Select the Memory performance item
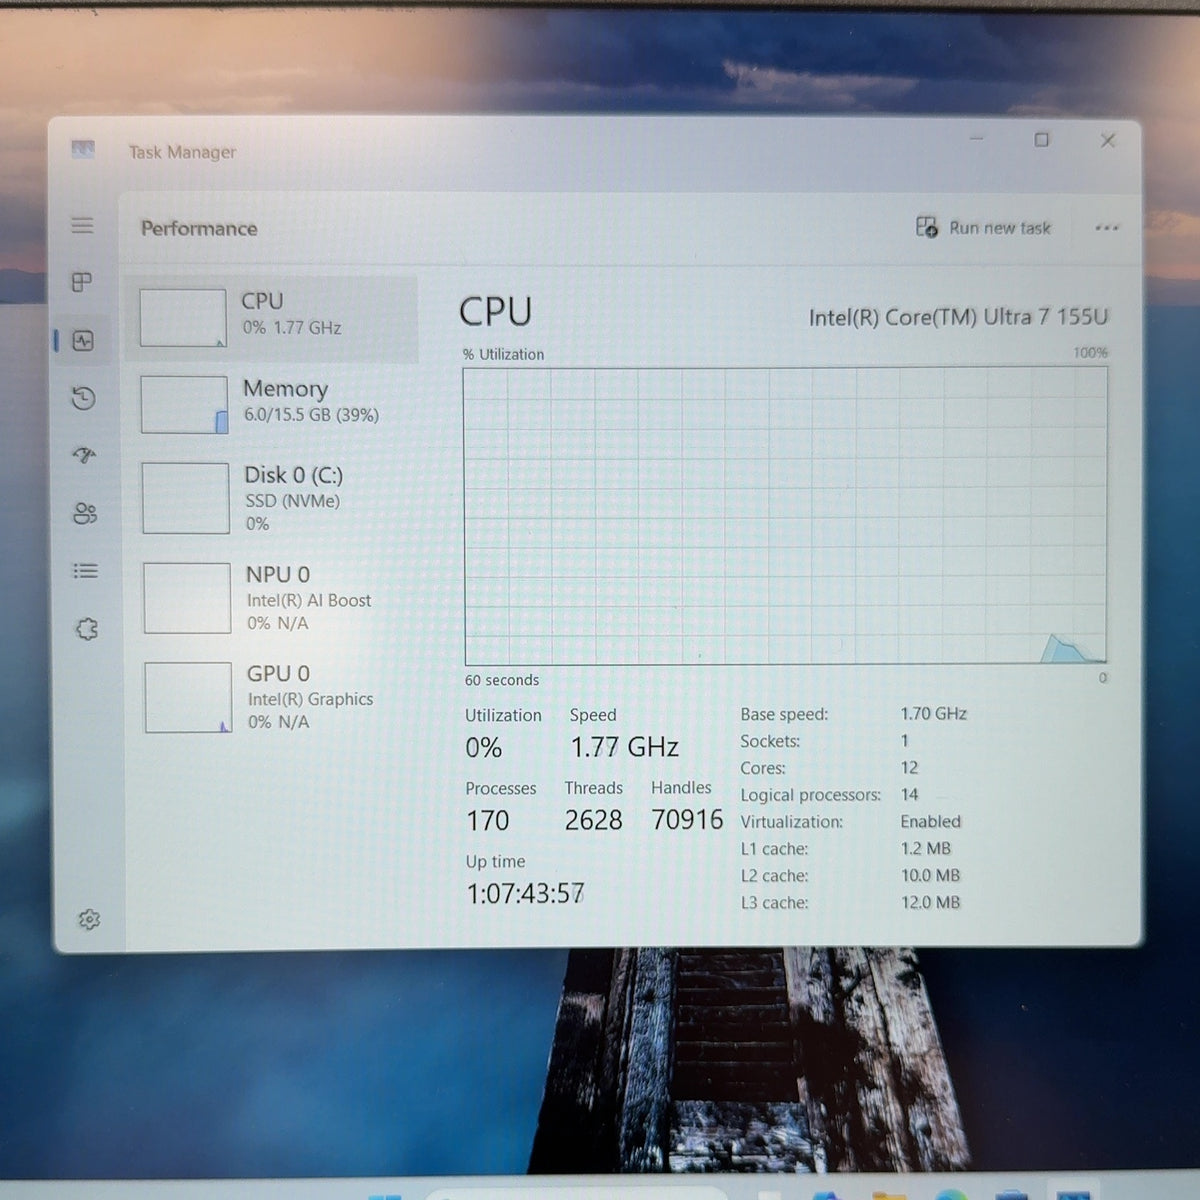The width and height of the screenshot is (1200, 1200). coord(274,404)
